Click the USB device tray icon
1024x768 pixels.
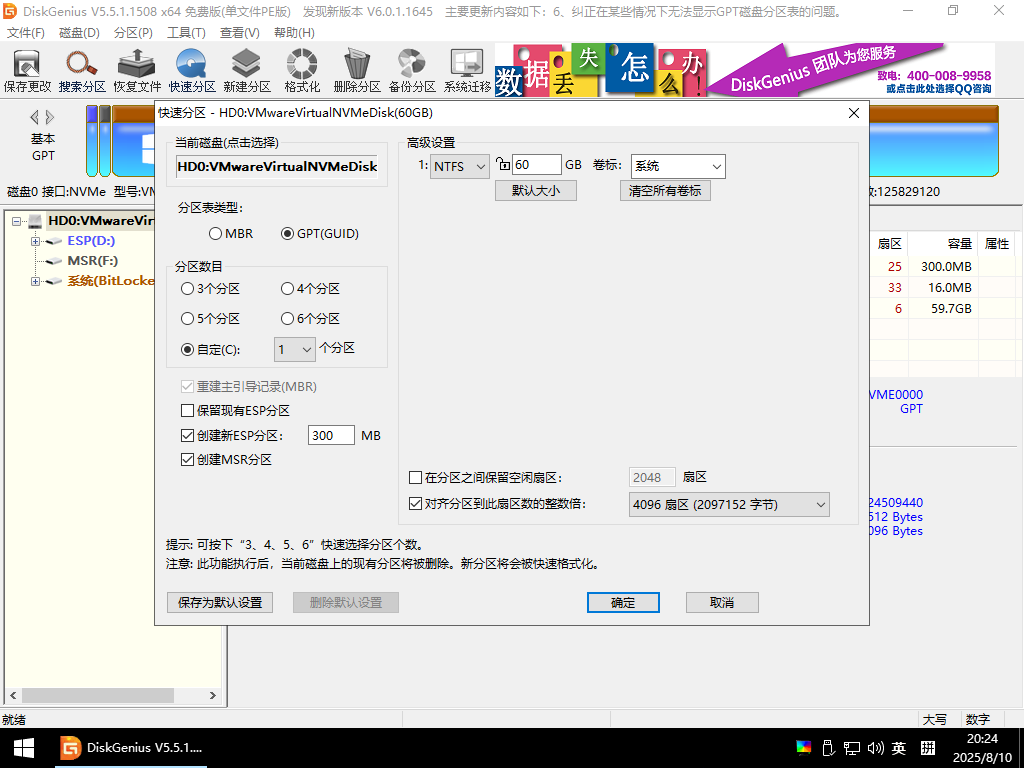(828, 748)
